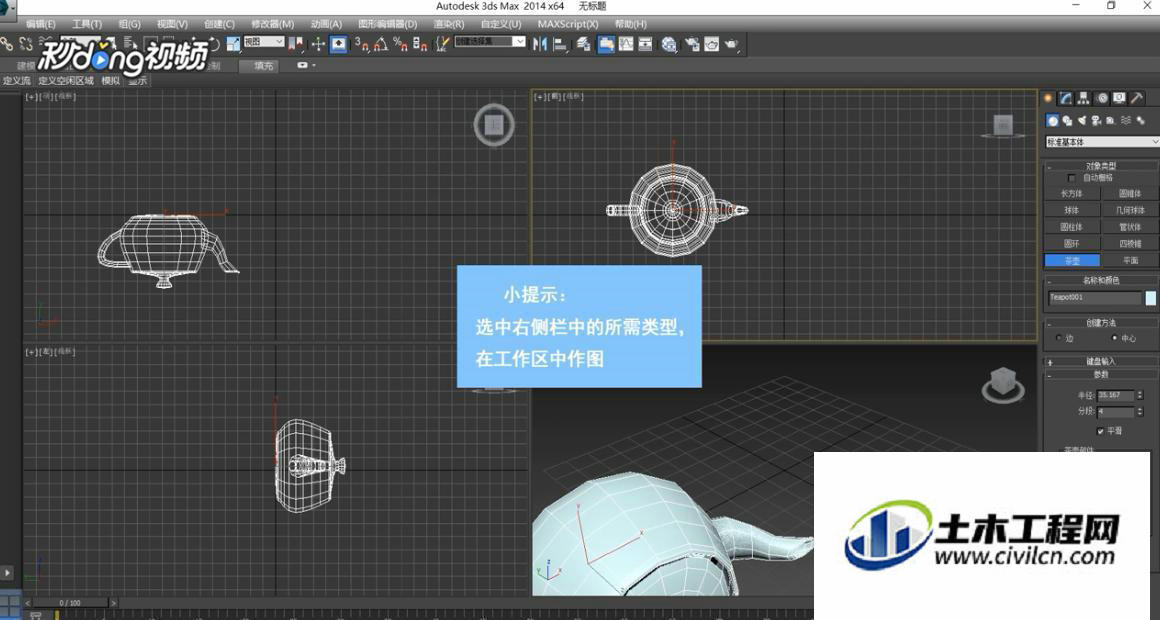Click the 圆锥体 cone button
This screenshot has height=620, width=1160.
pos(1130,194)
